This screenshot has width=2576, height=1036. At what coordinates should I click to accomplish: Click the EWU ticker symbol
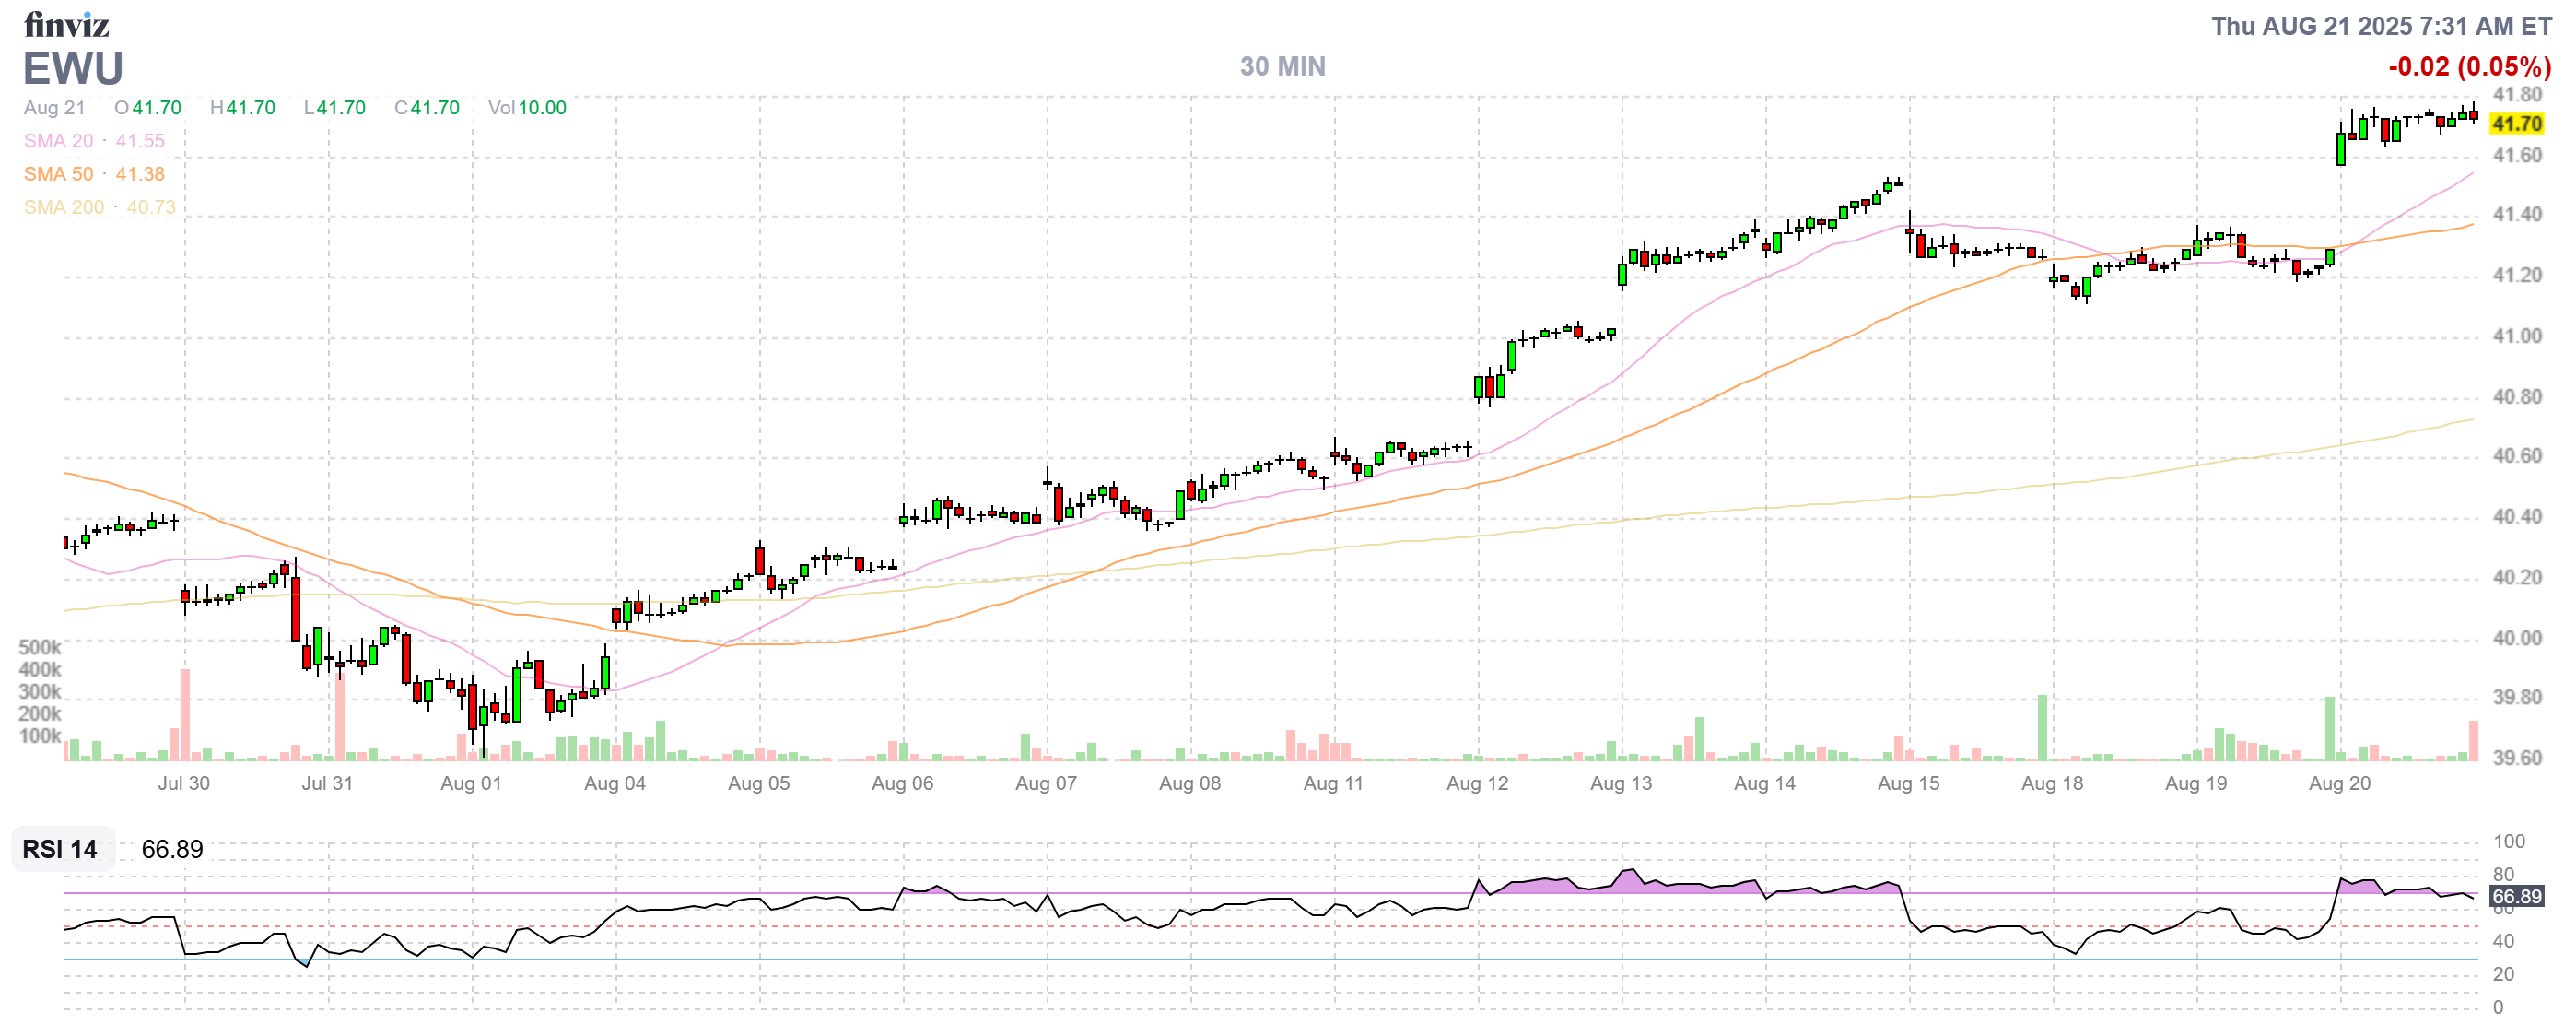coord(73,68)
